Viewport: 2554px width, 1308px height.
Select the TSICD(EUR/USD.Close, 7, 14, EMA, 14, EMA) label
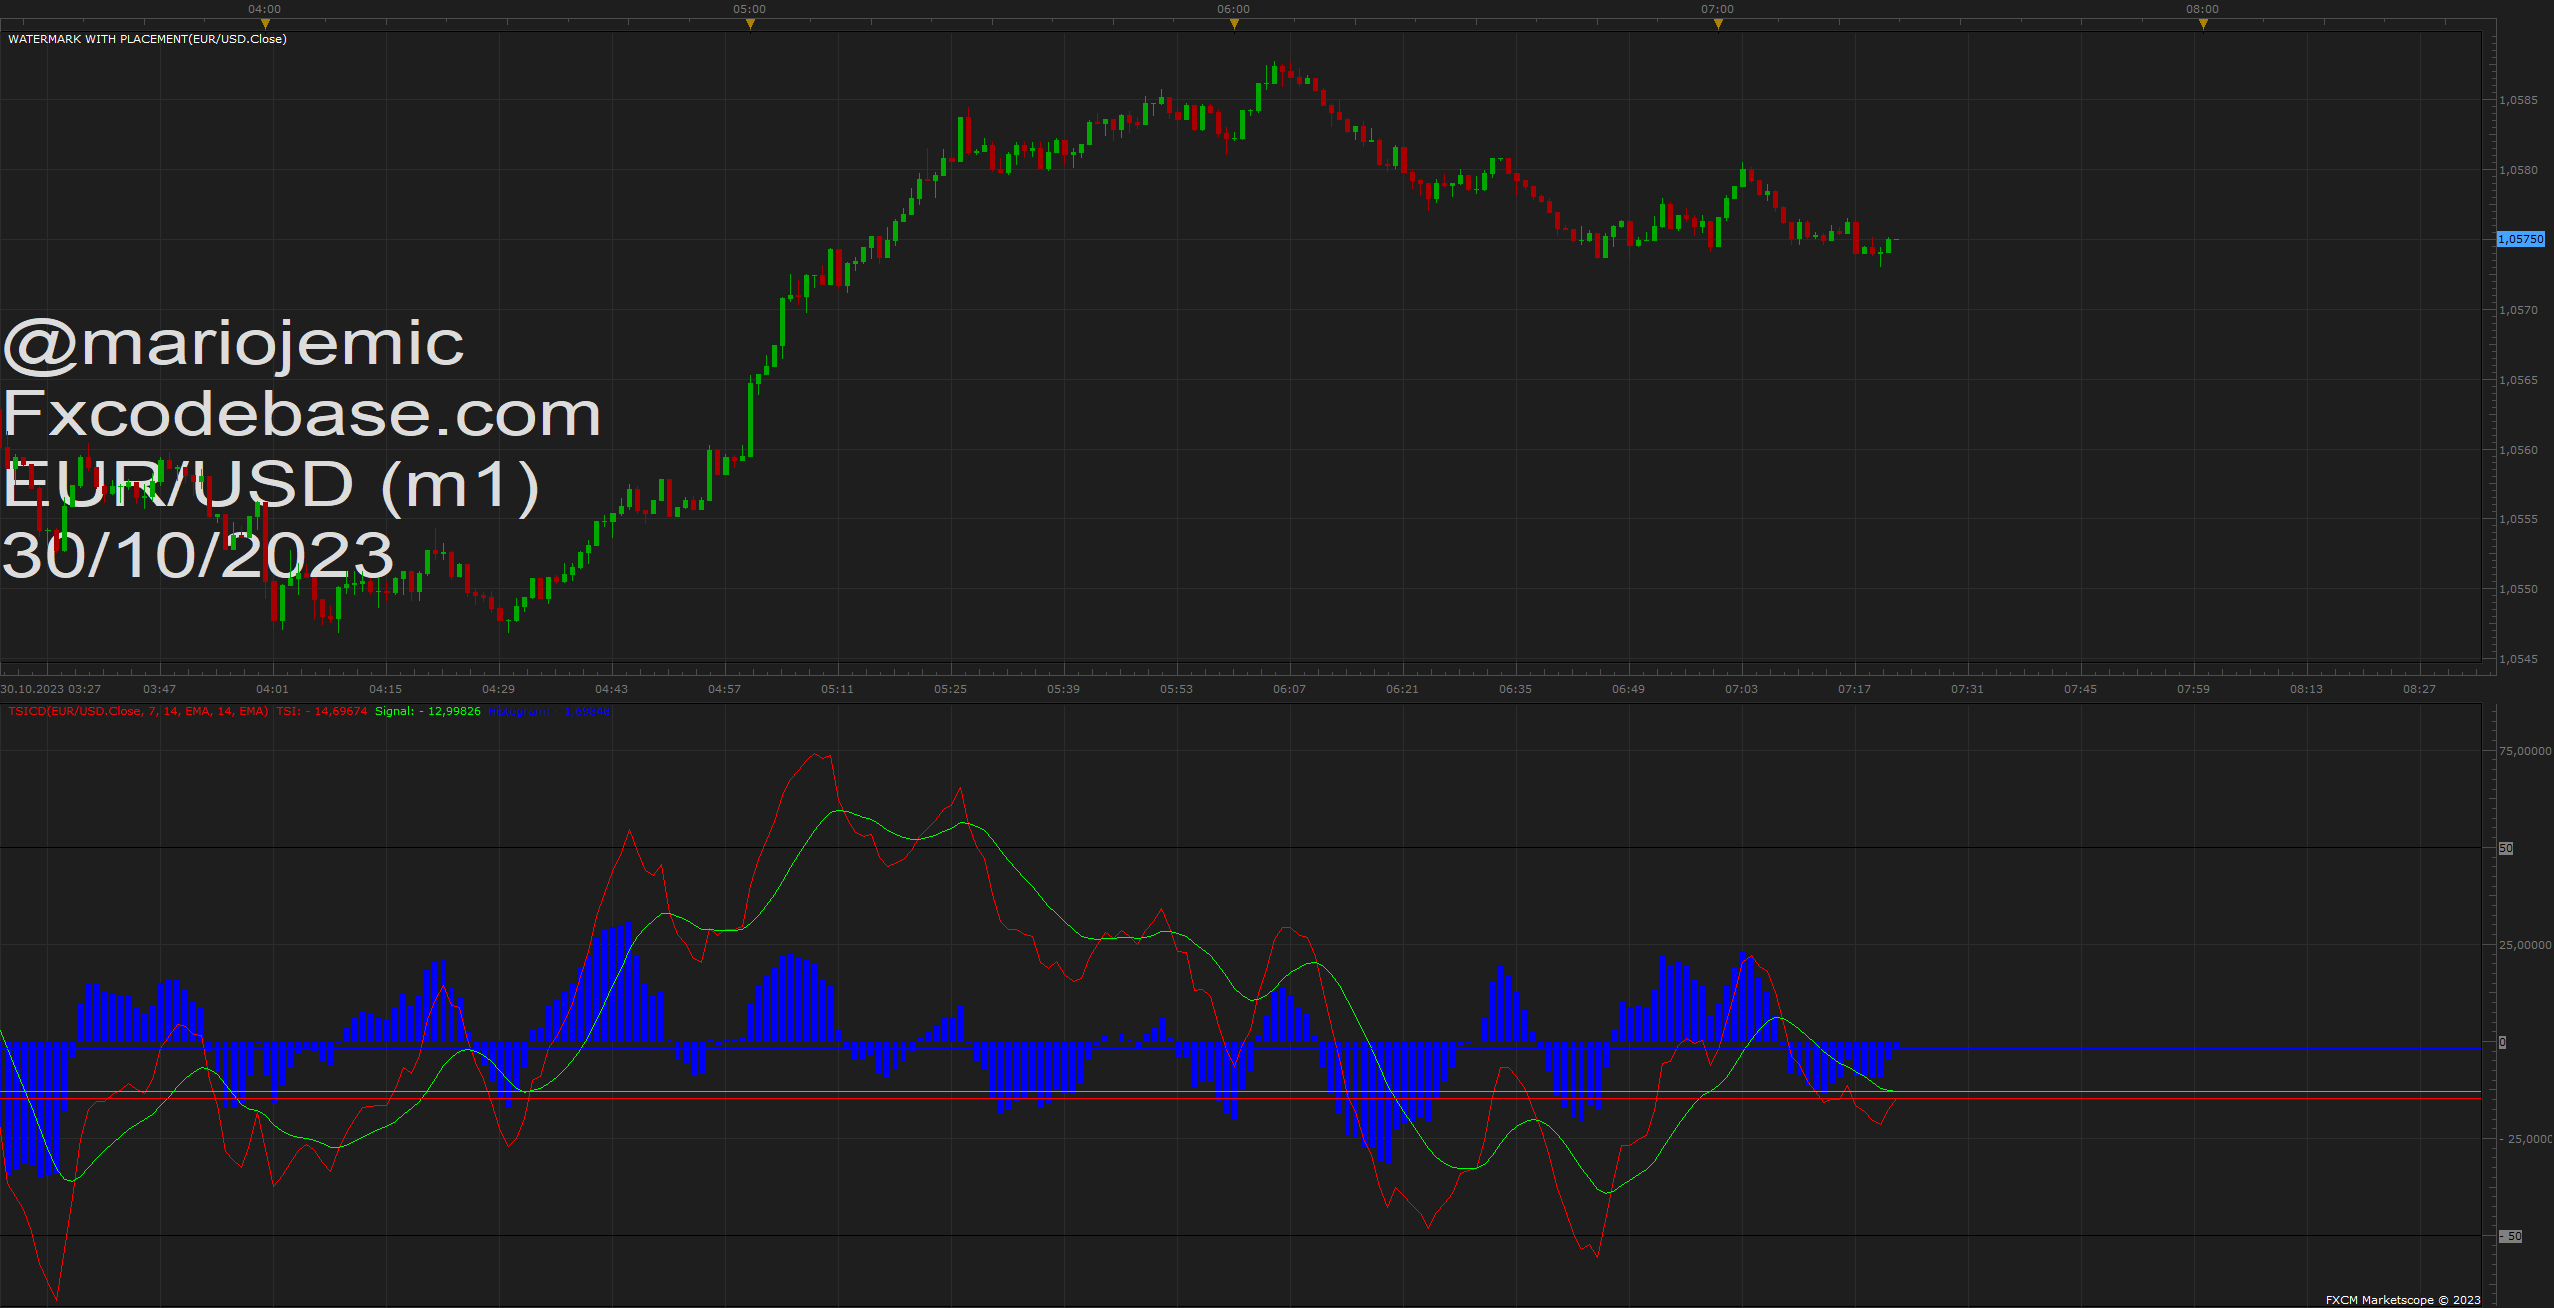[138, 711]
